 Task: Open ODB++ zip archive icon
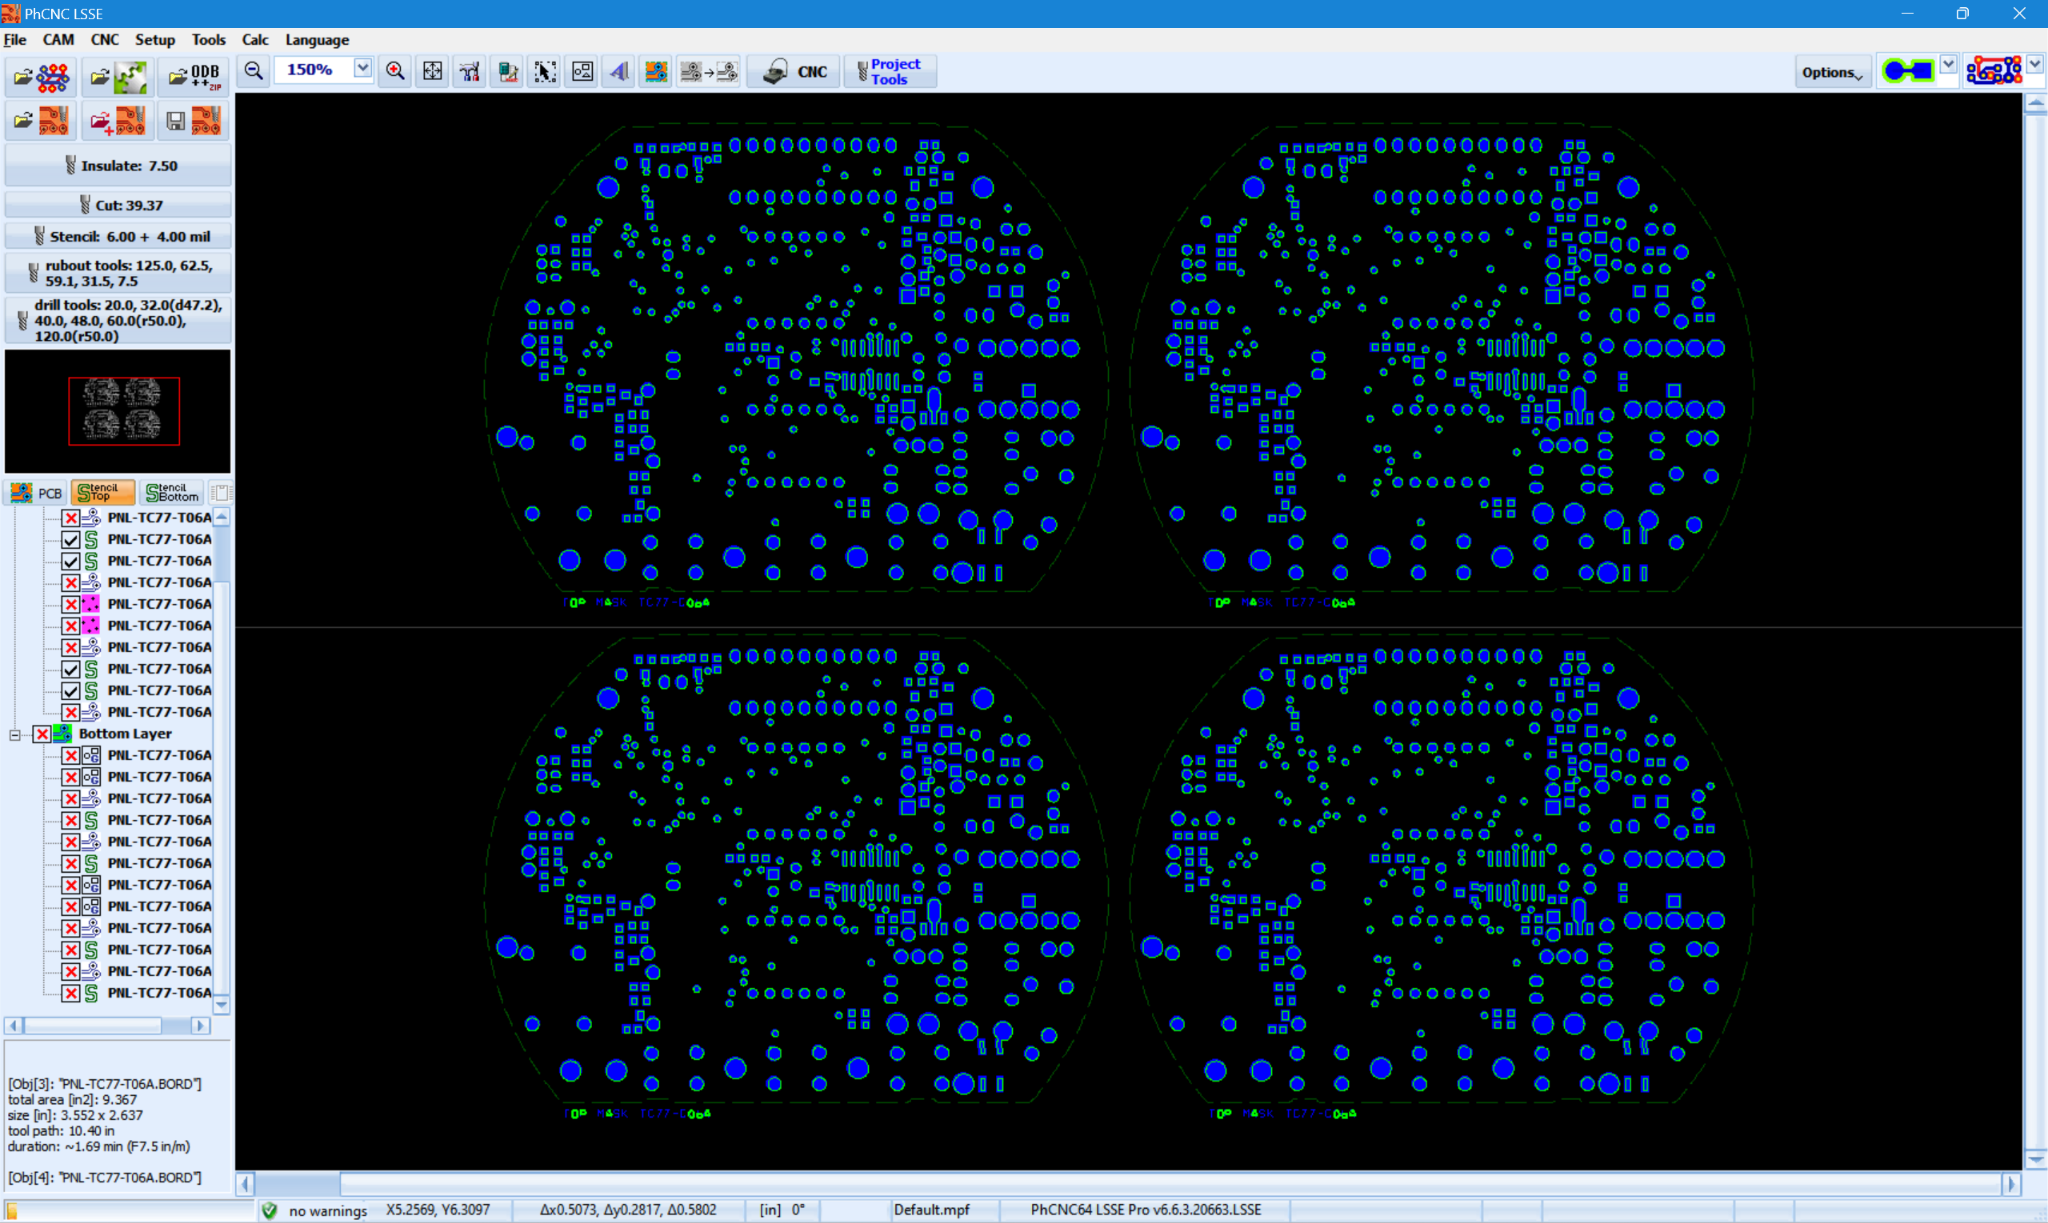tap(194, 77)
